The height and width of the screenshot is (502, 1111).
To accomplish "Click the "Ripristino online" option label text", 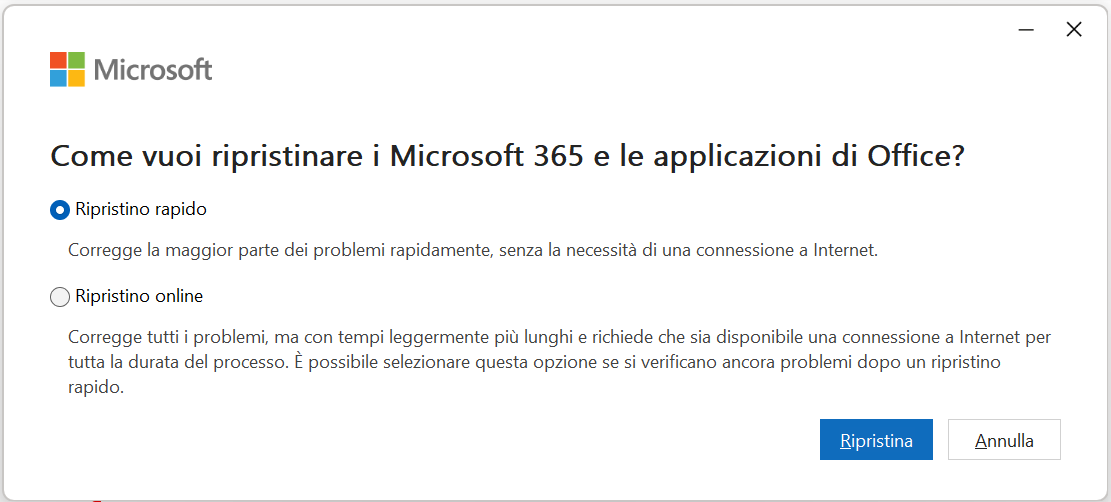I will 139,296.
